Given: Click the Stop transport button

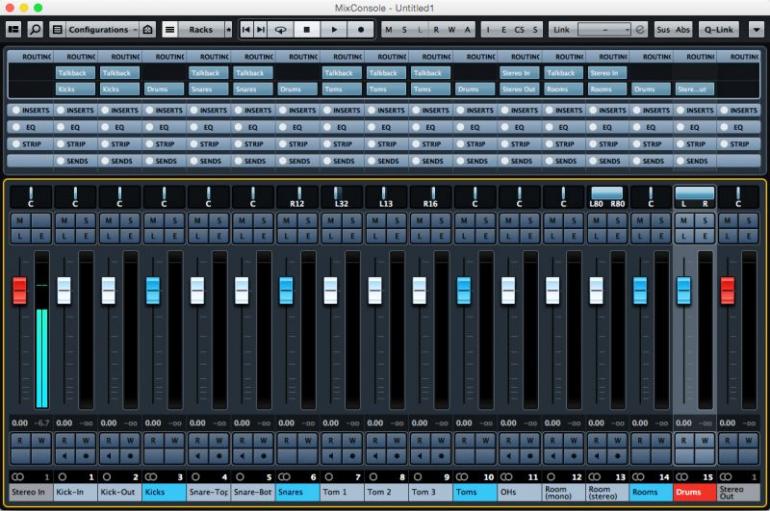Looking at the screenshot, I should [307, 29].
